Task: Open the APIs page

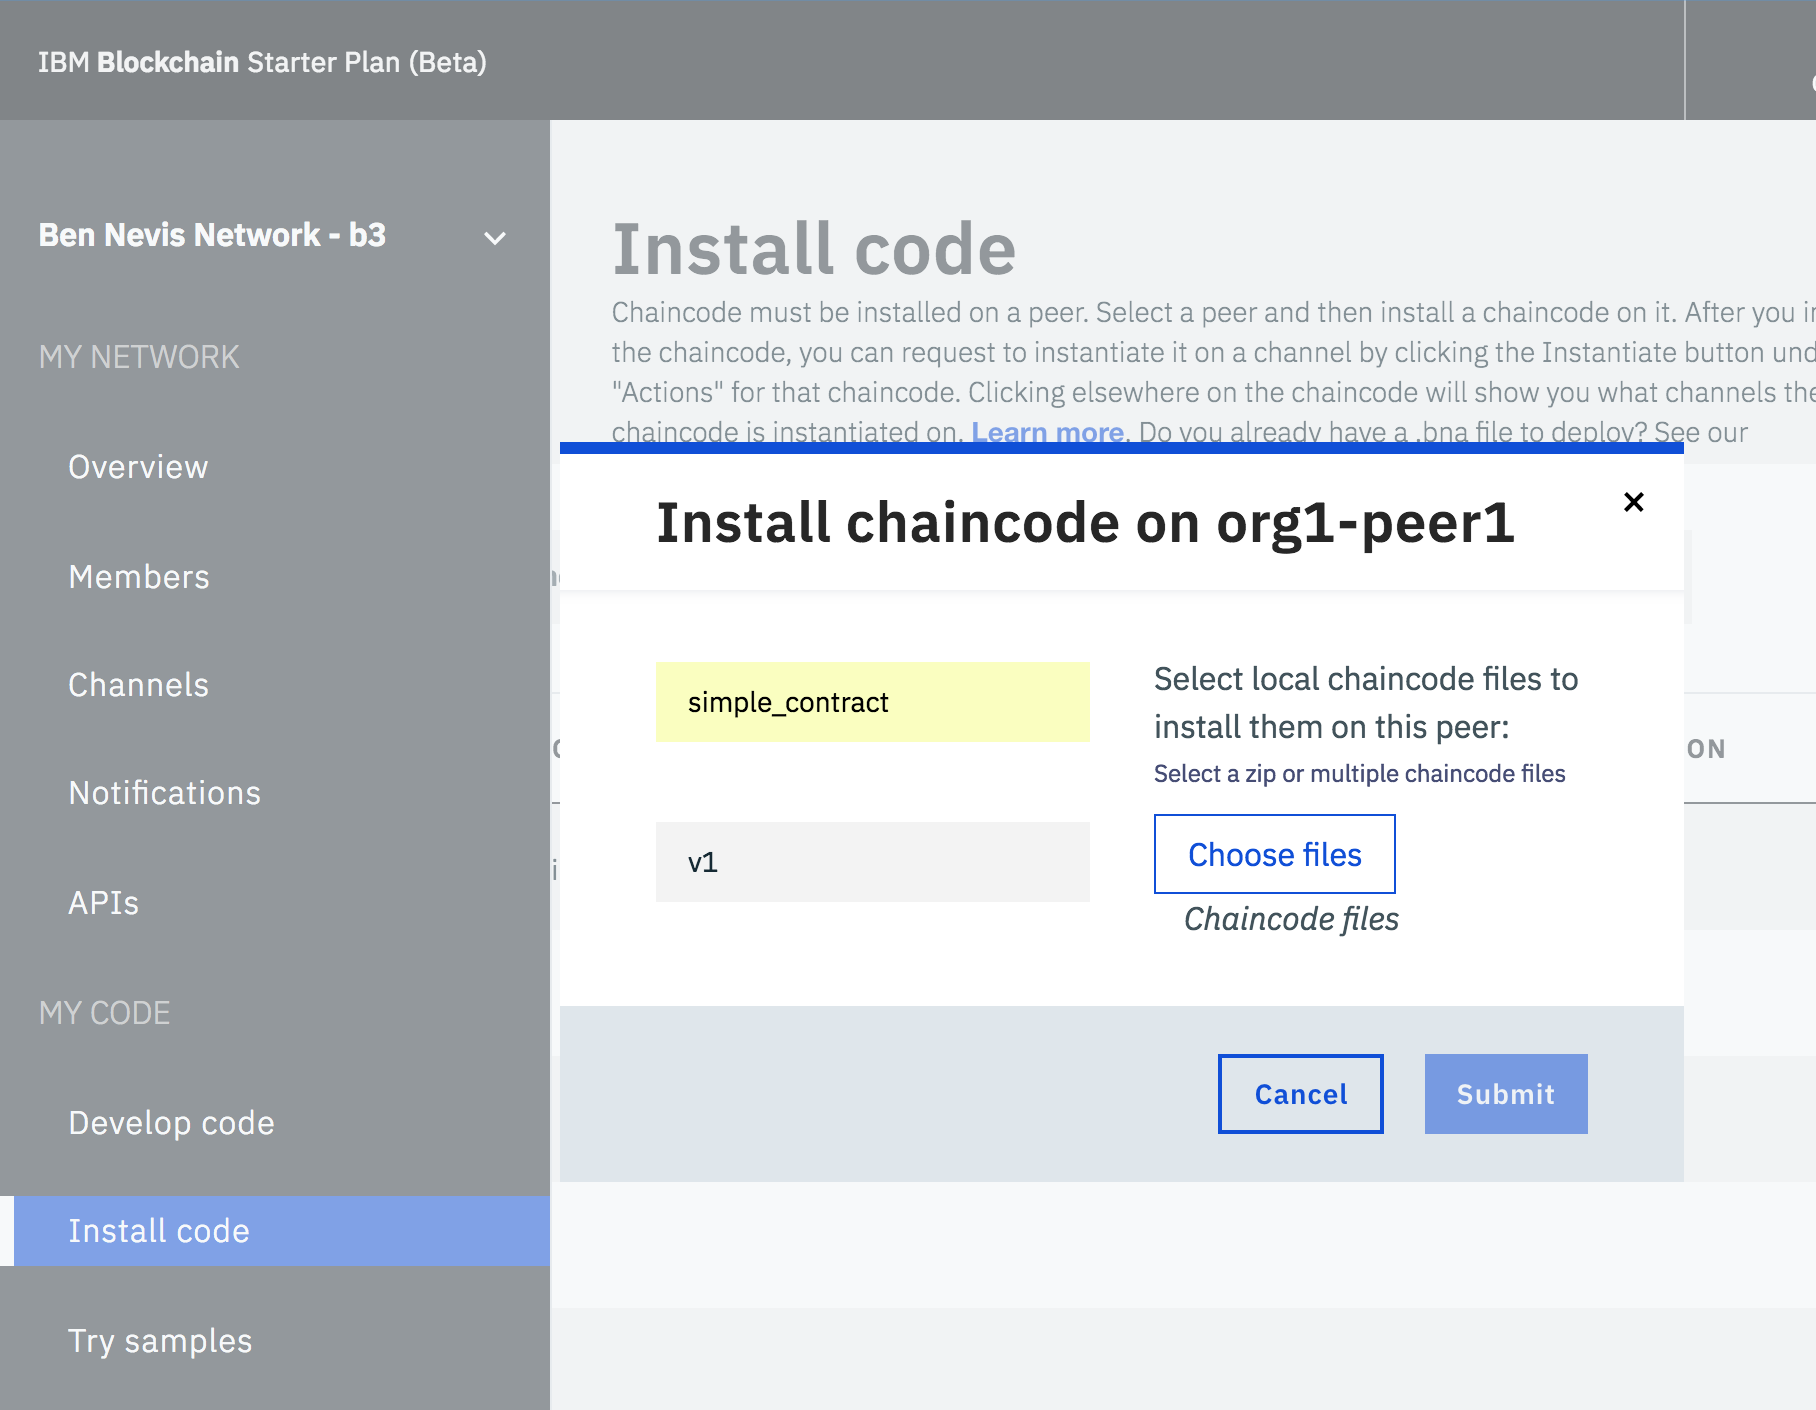Action: [103, 903]
